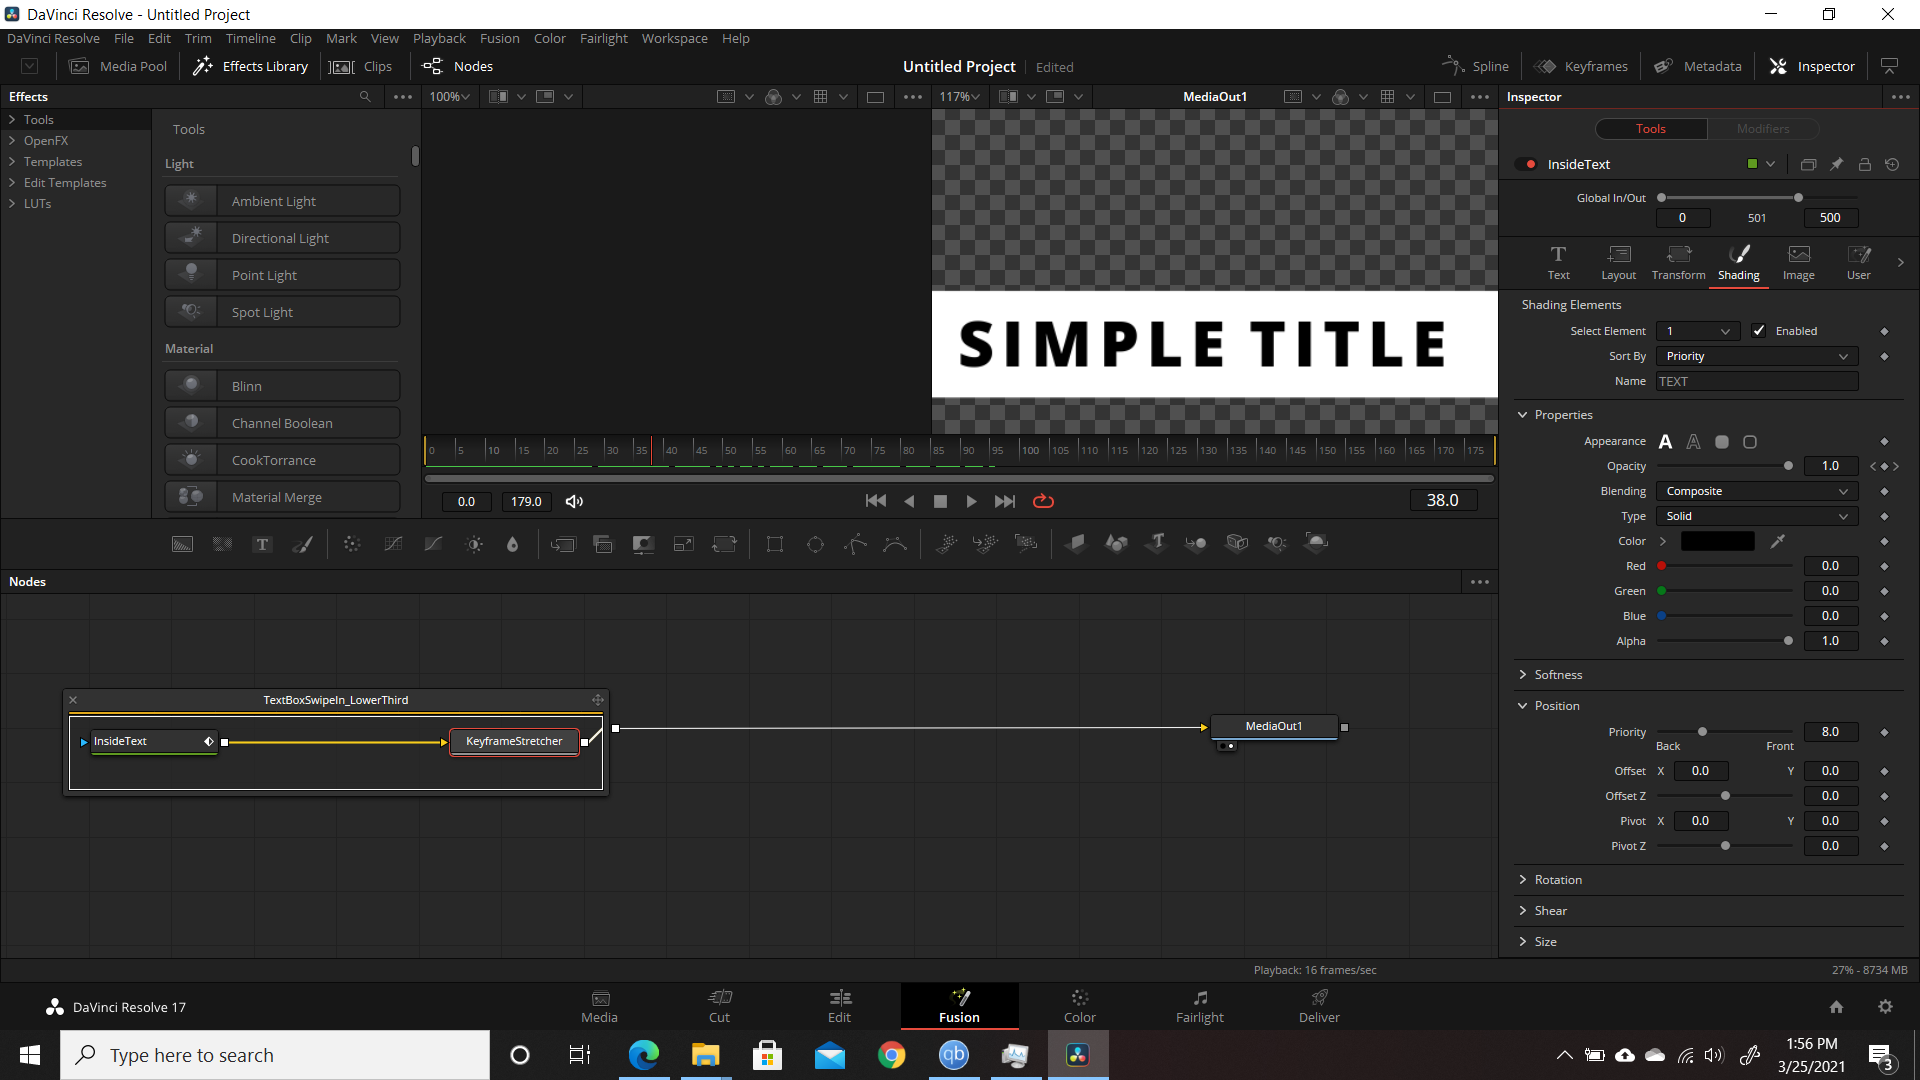Add Rectangle mask tool from toolbar
1920x1080 pixels.
tap(775, 544)
